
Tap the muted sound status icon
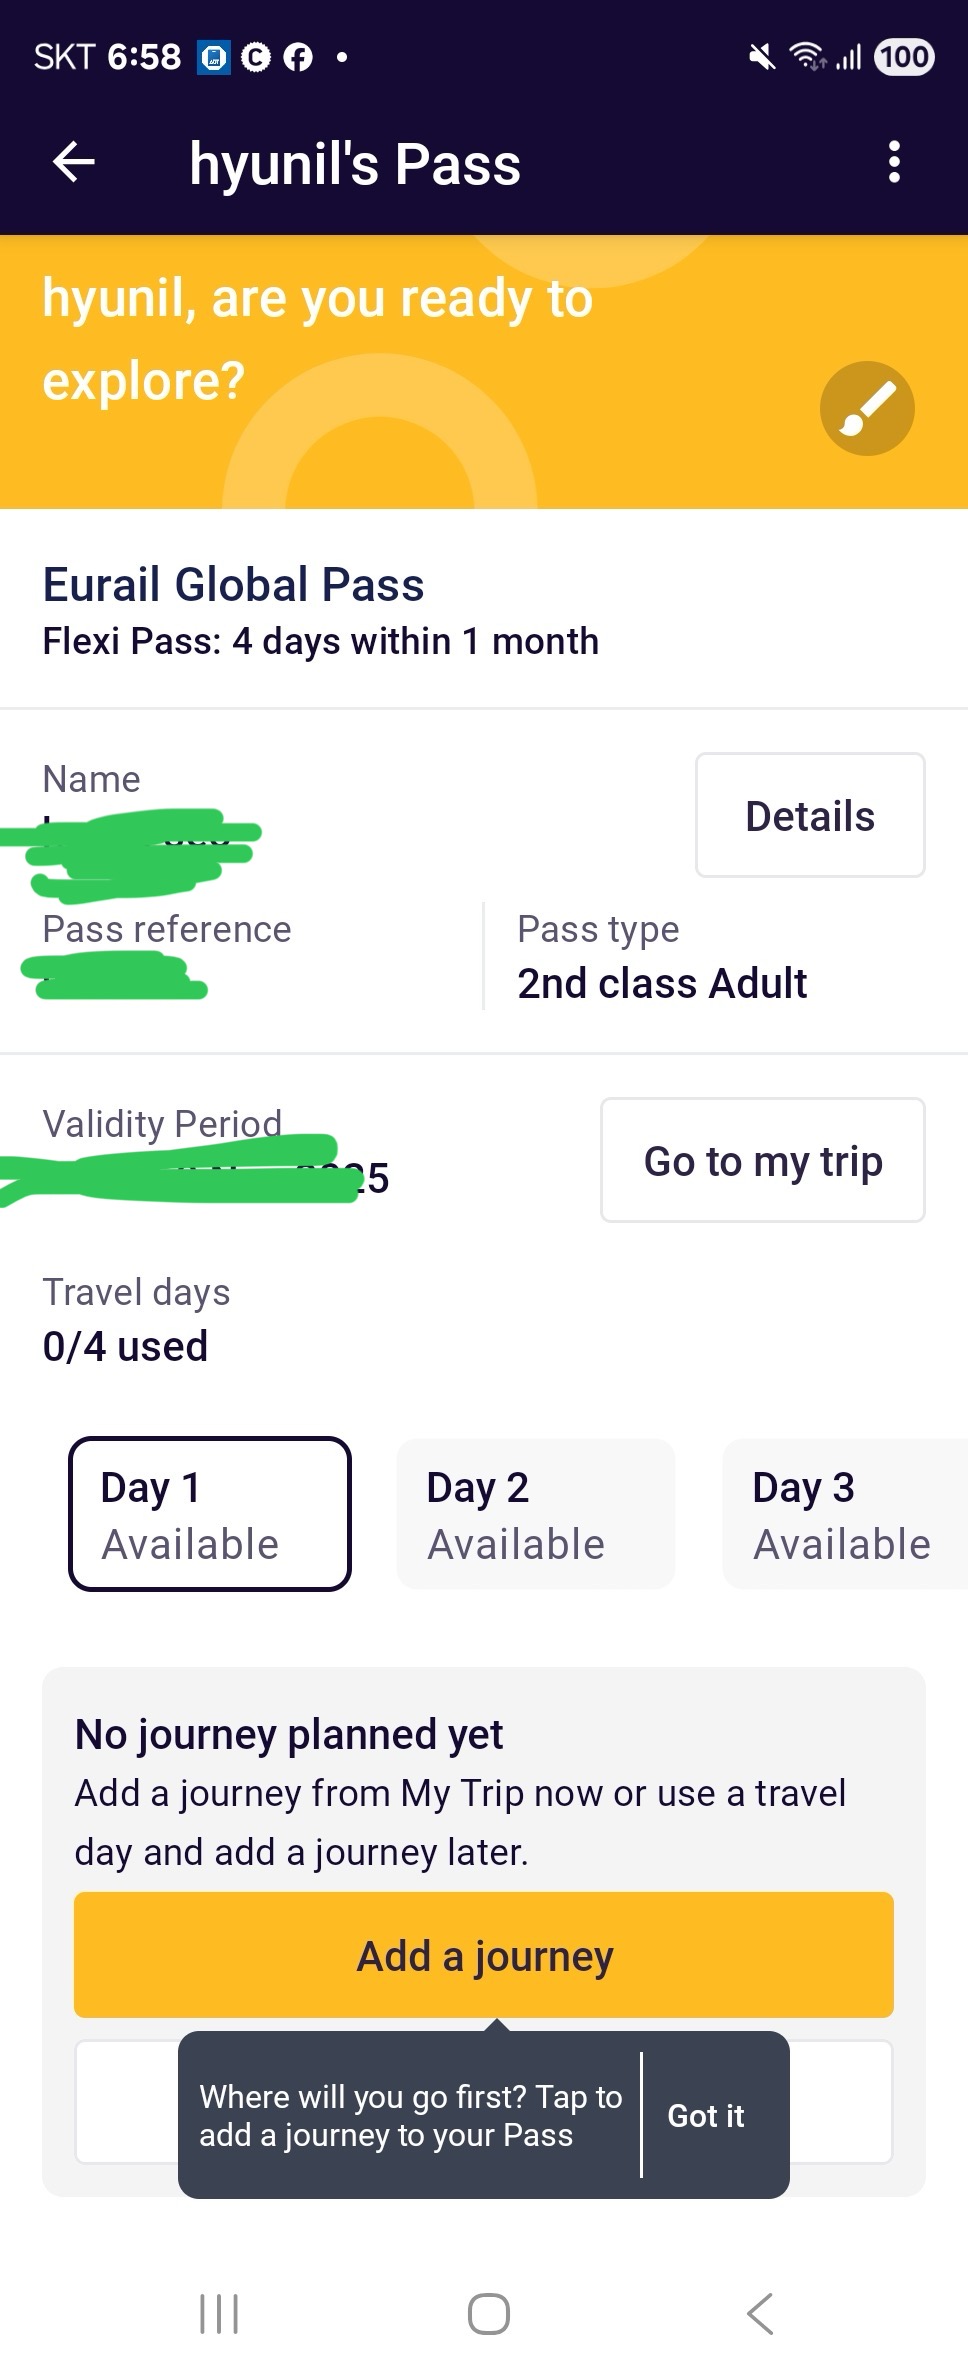(x=762, y=57)
